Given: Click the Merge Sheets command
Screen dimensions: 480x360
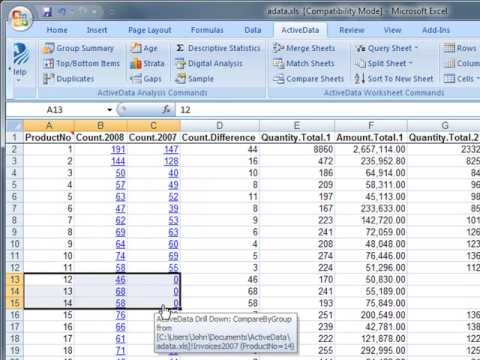Looking at the screenshot, I should click(x=304, y=48).
